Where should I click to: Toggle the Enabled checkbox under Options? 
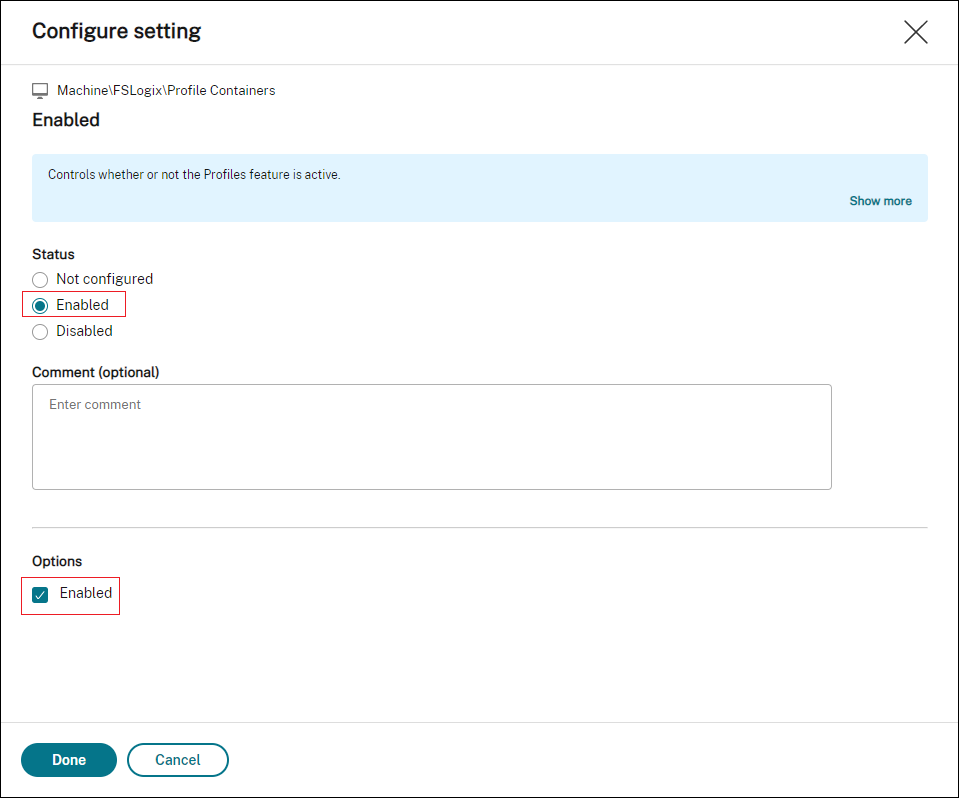pos(40,595)
